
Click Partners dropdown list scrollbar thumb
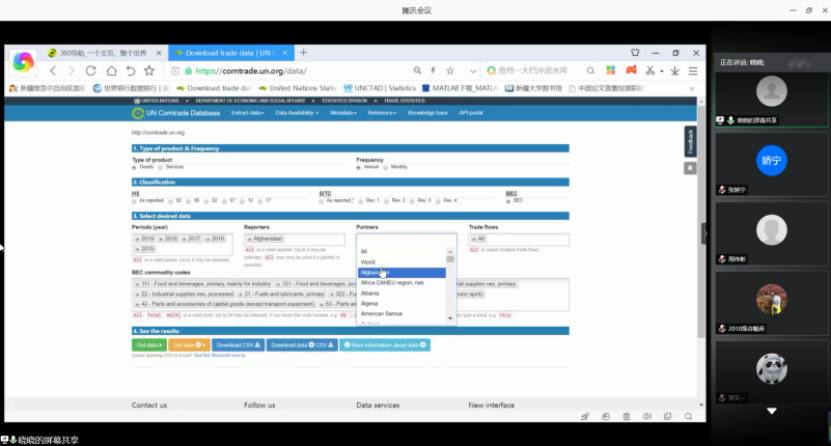[450, 259]
